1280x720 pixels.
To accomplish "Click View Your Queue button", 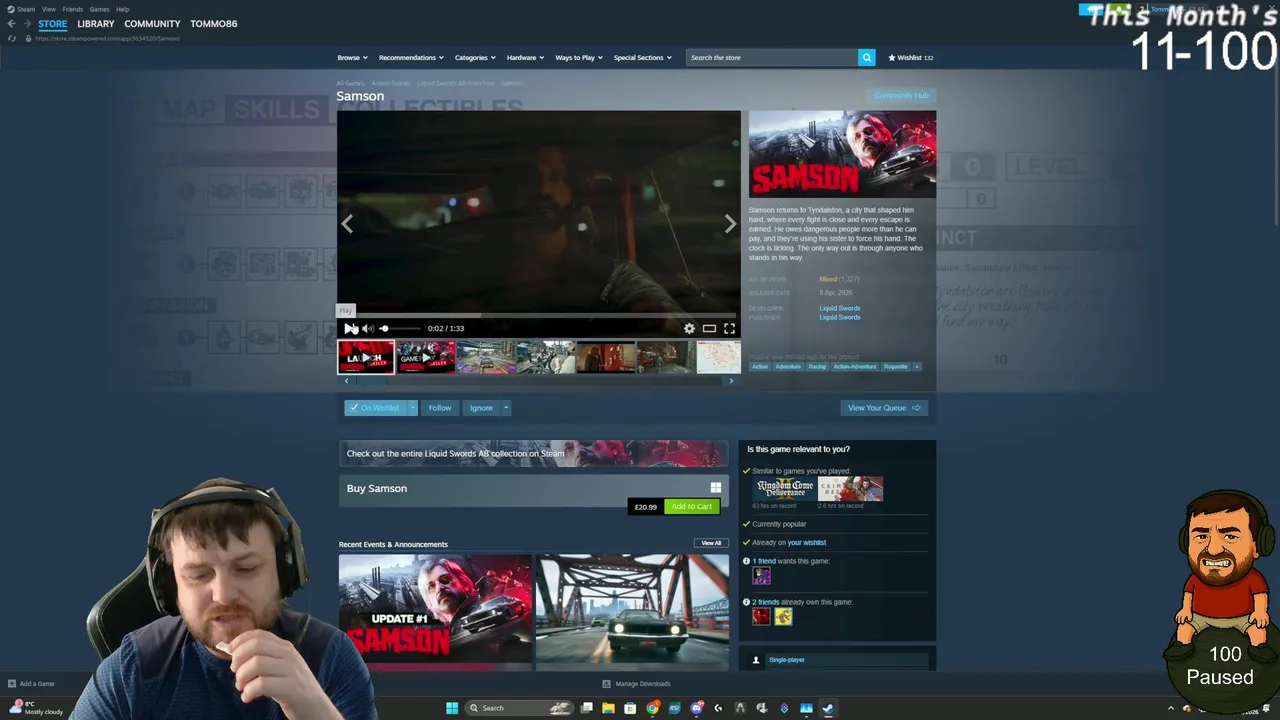I will [884, 408].
